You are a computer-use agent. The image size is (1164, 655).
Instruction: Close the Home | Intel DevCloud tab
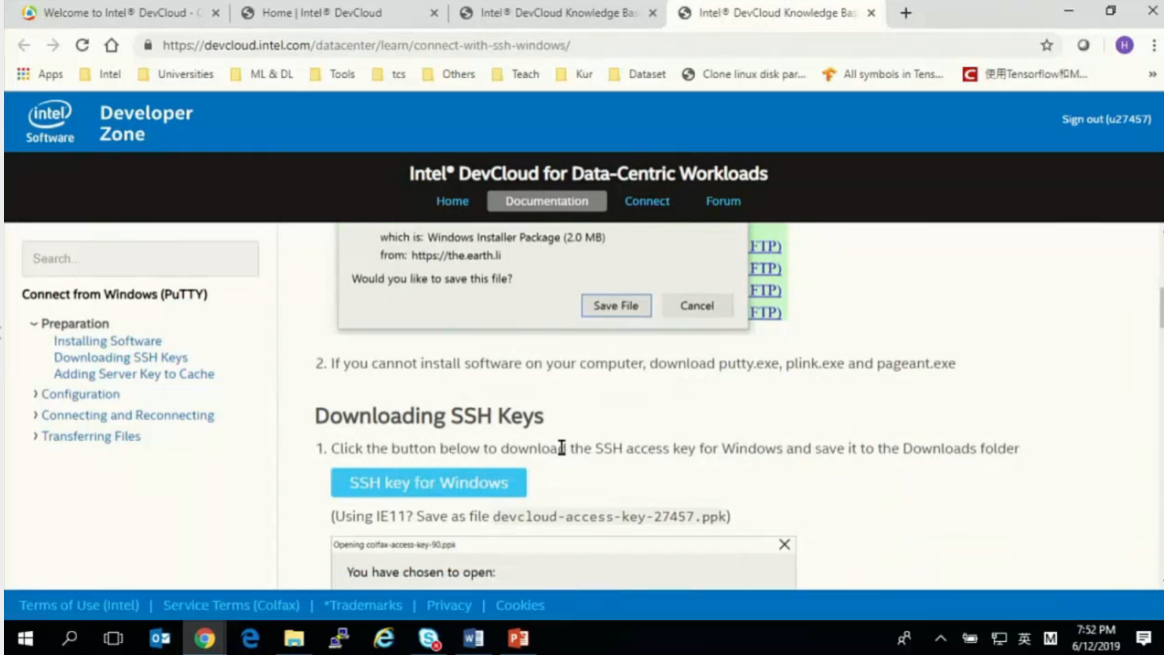(434, 13)
